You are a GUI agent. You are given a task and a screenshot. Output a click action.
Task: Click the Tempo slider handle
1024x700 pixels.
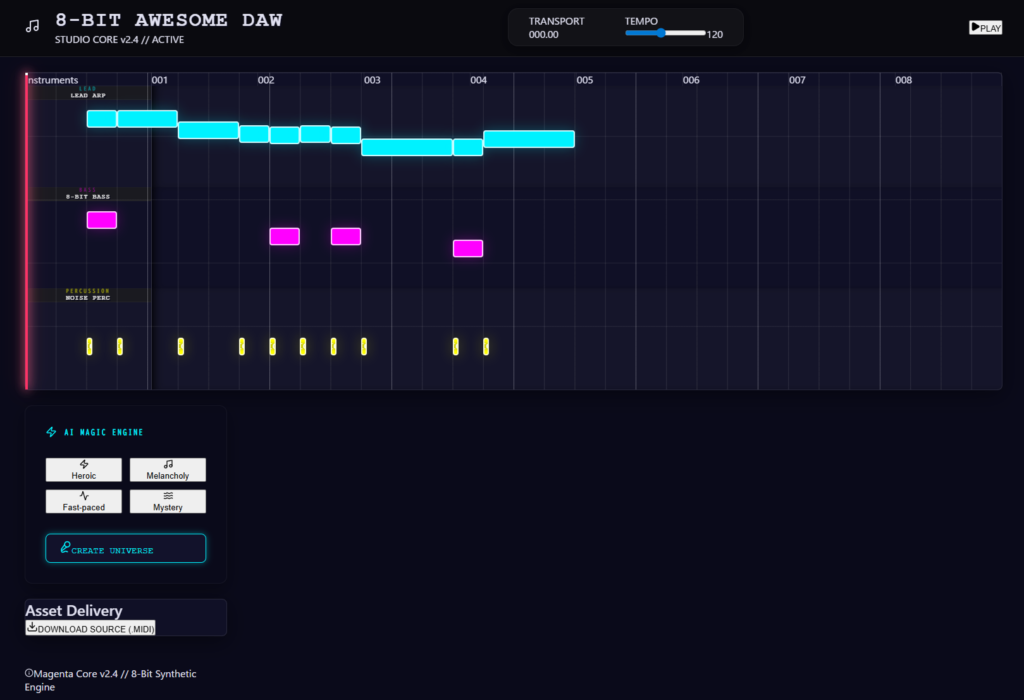(x=661, y=33)
